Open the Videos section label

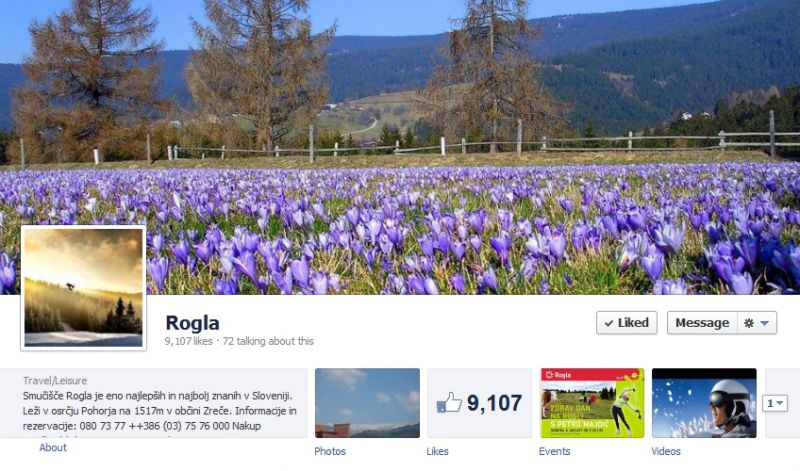(666, 451)
